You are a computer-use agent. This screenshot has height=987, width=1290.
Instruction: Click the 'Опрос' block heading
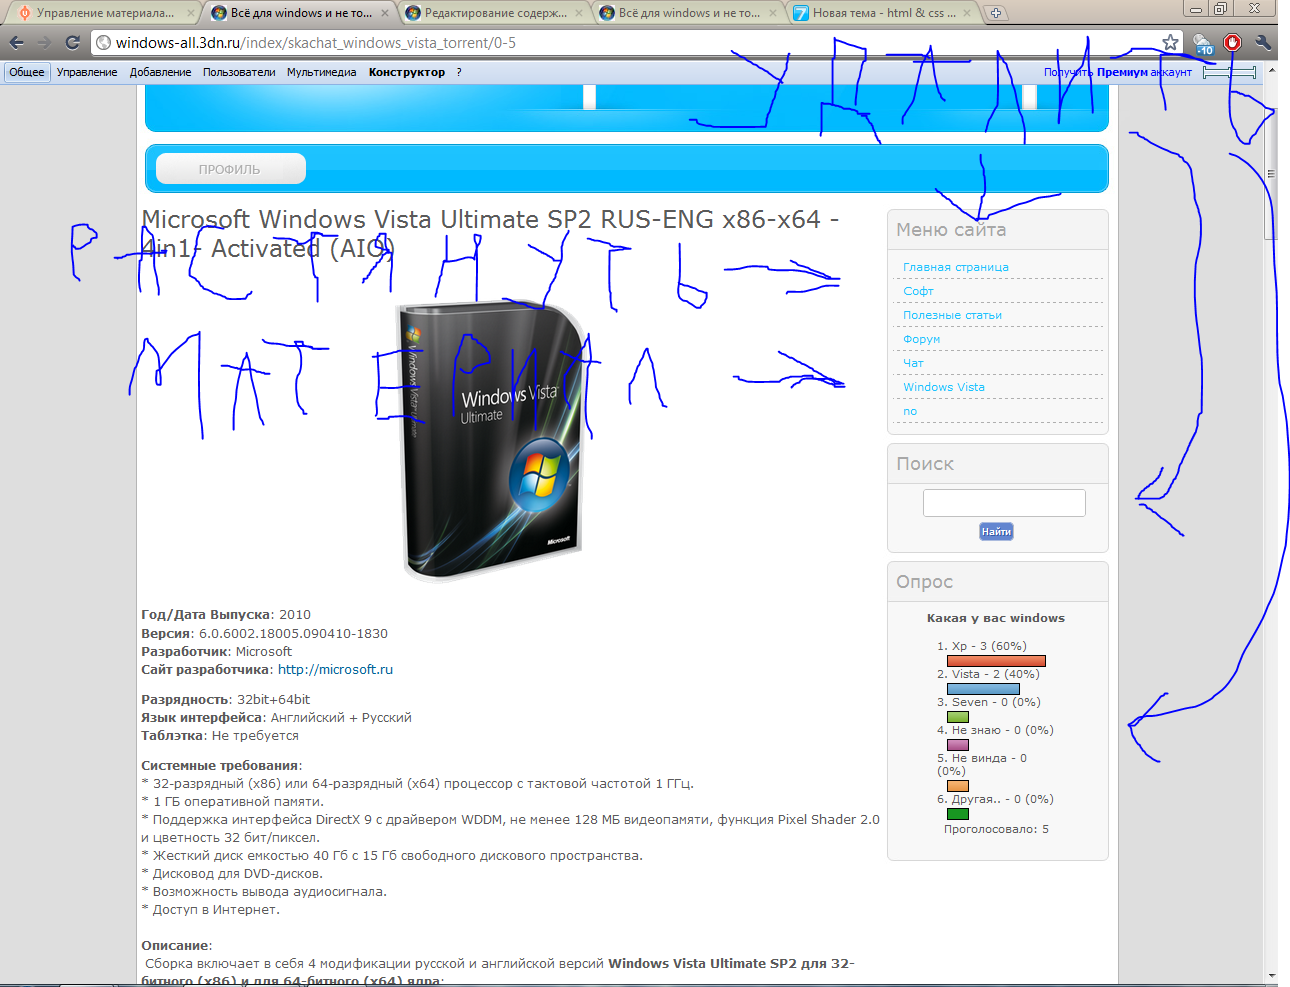pos(924,582)
